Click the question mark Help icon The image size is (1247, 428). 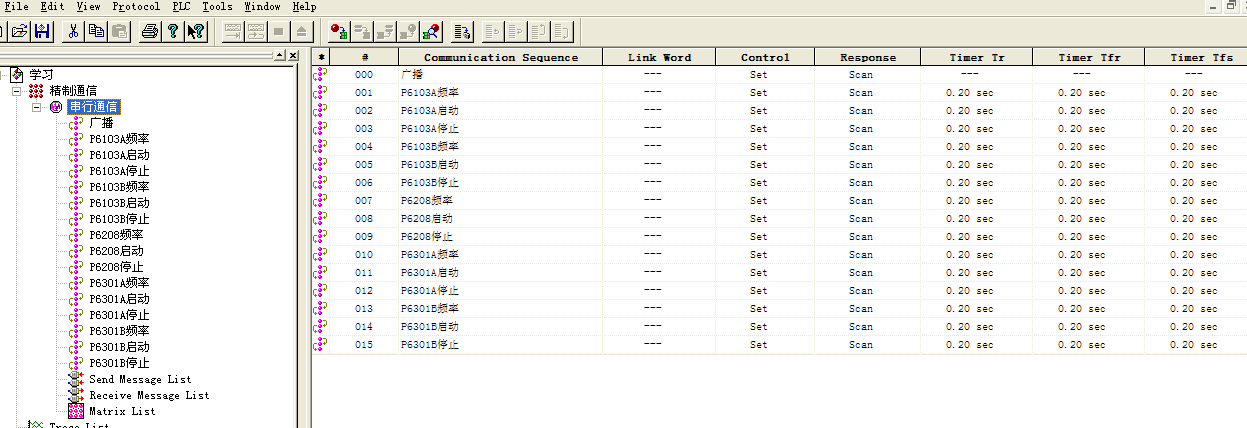(x=172, y=31)
